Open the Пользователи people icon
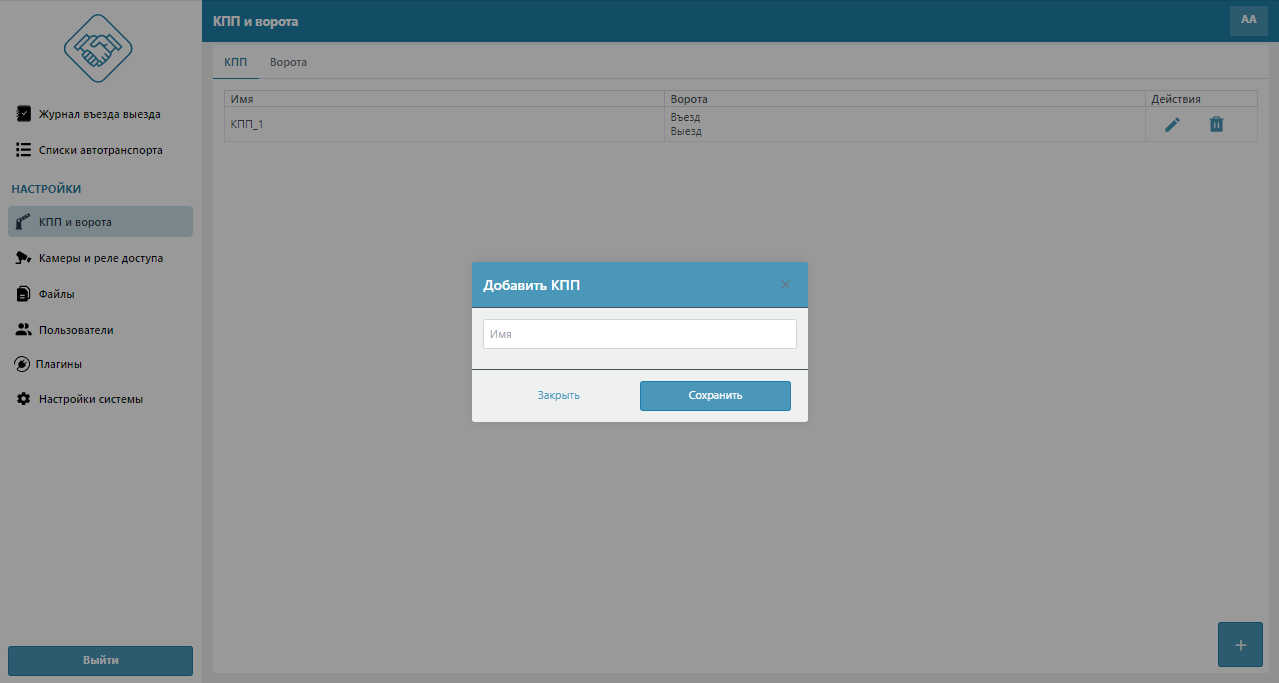The width and height of the screenshot is (1279, 683). [x=24, y=330]
